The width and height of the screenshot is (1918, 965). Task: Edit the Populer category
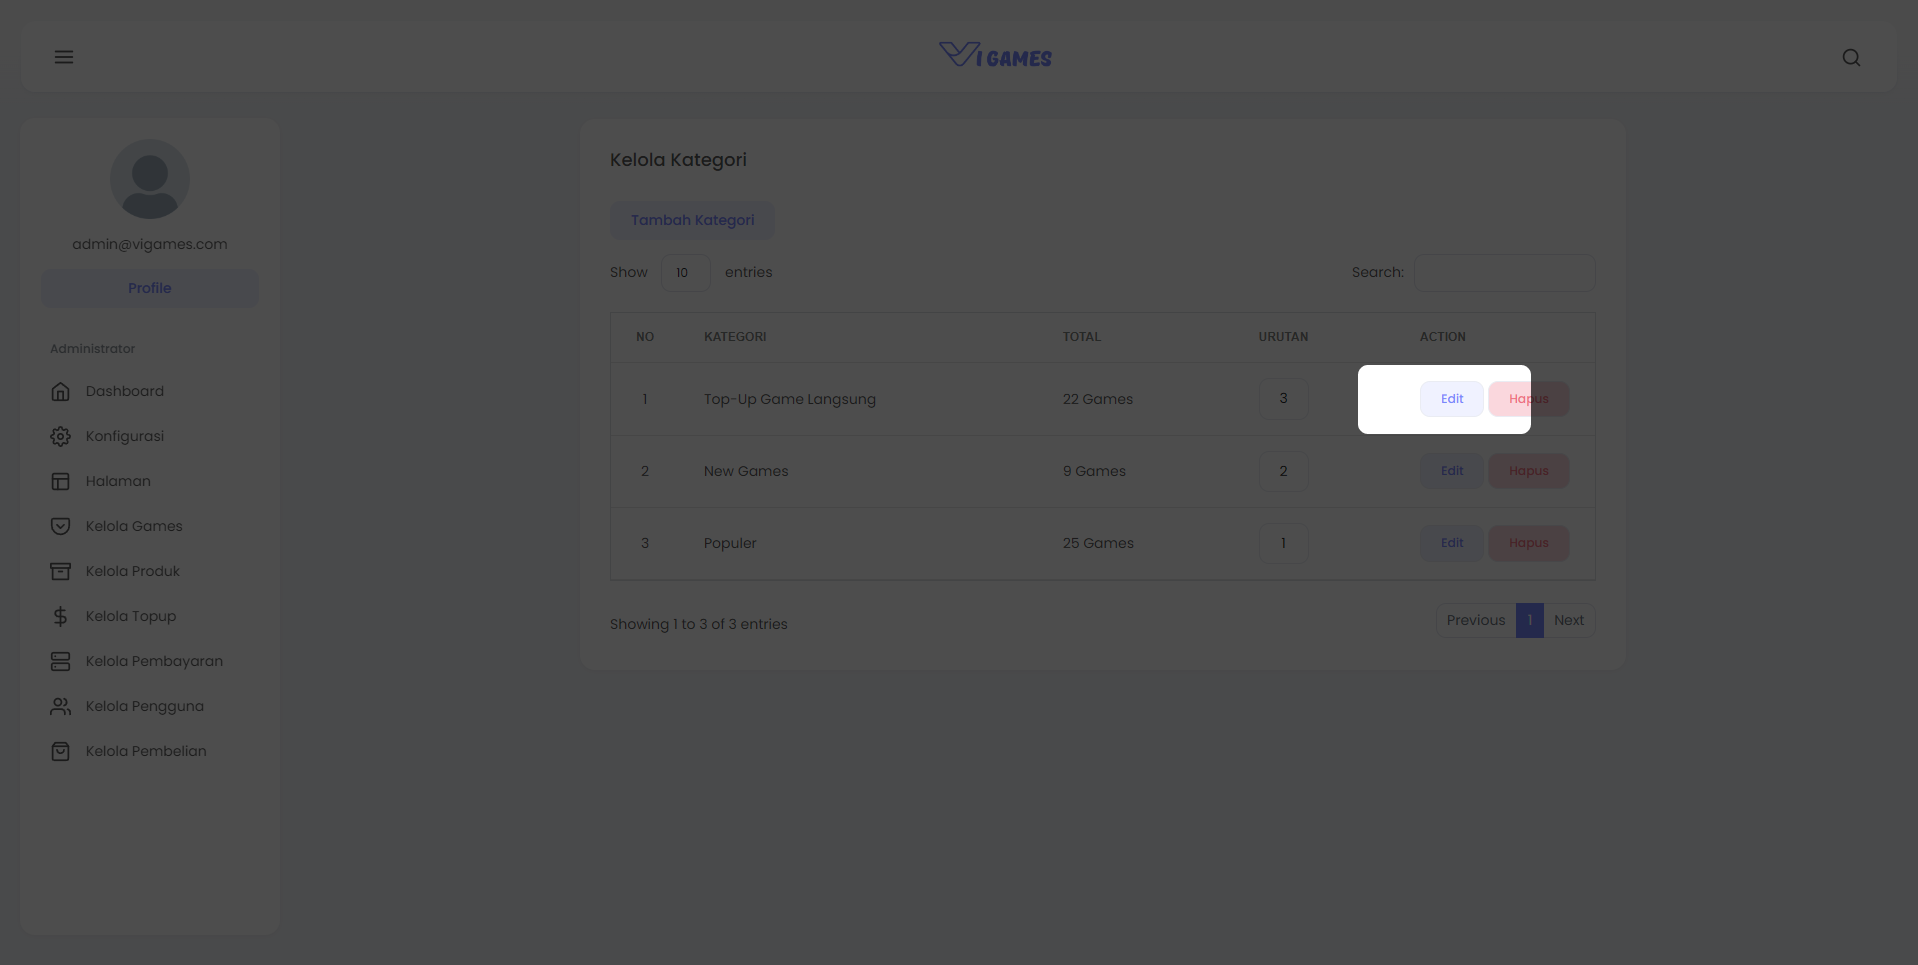point(1452,543)
